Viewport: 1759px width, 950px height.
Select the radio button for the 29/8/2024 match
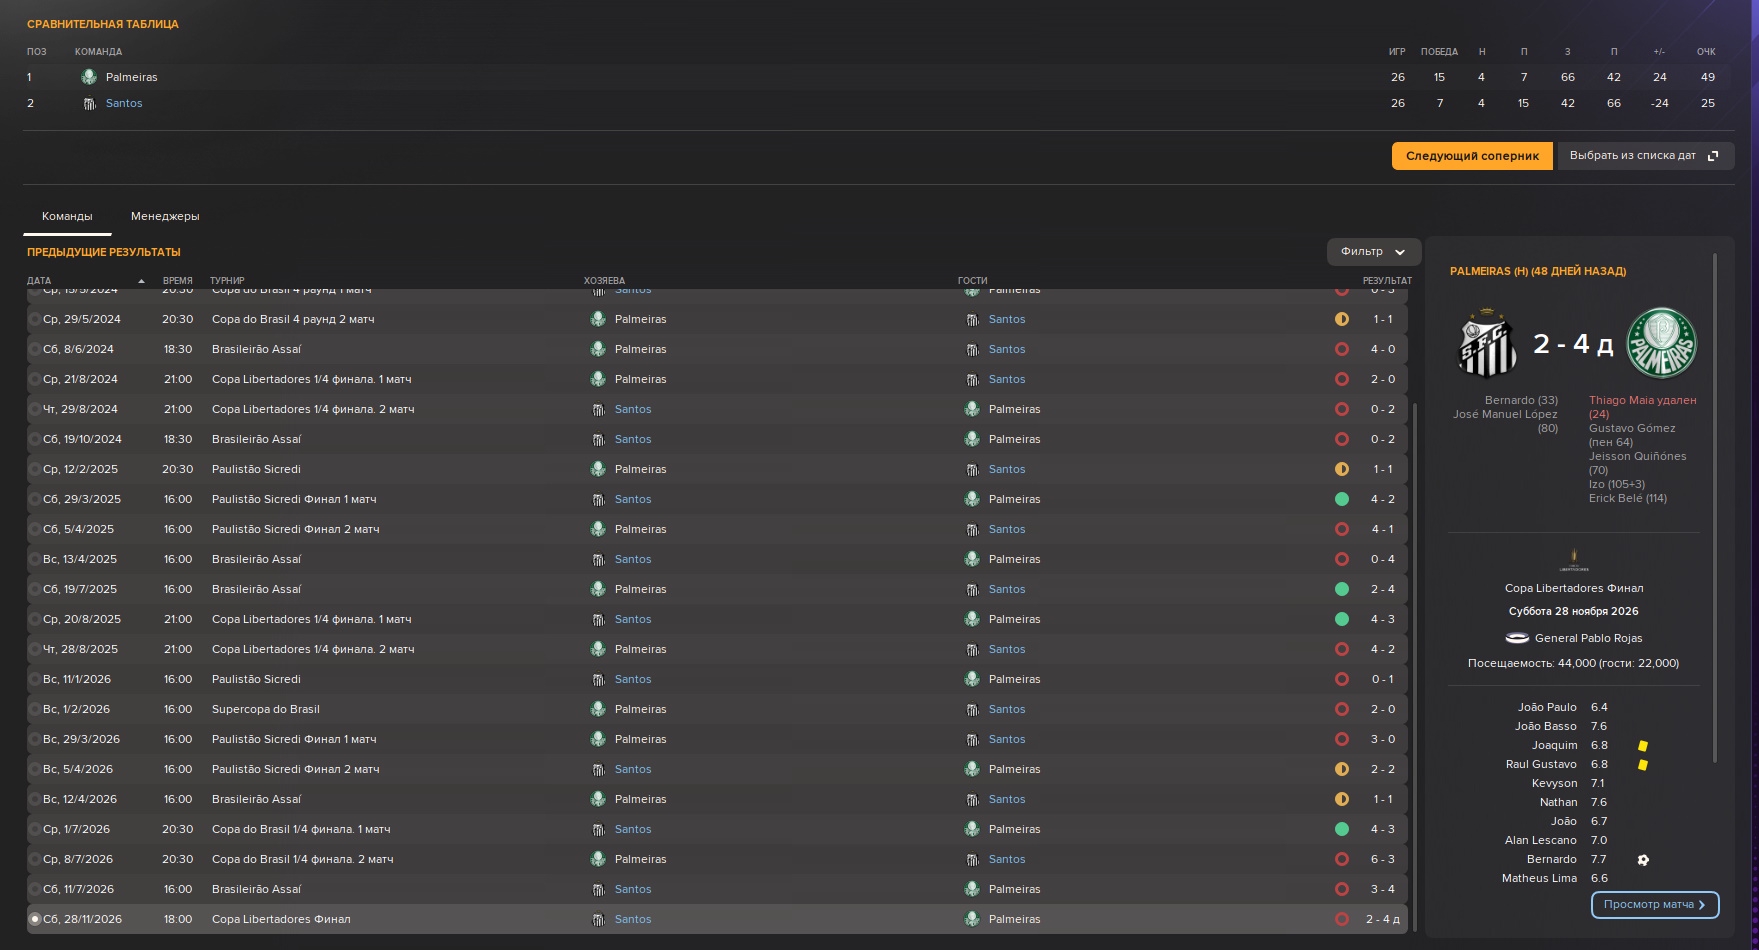[x=35, y=409]
